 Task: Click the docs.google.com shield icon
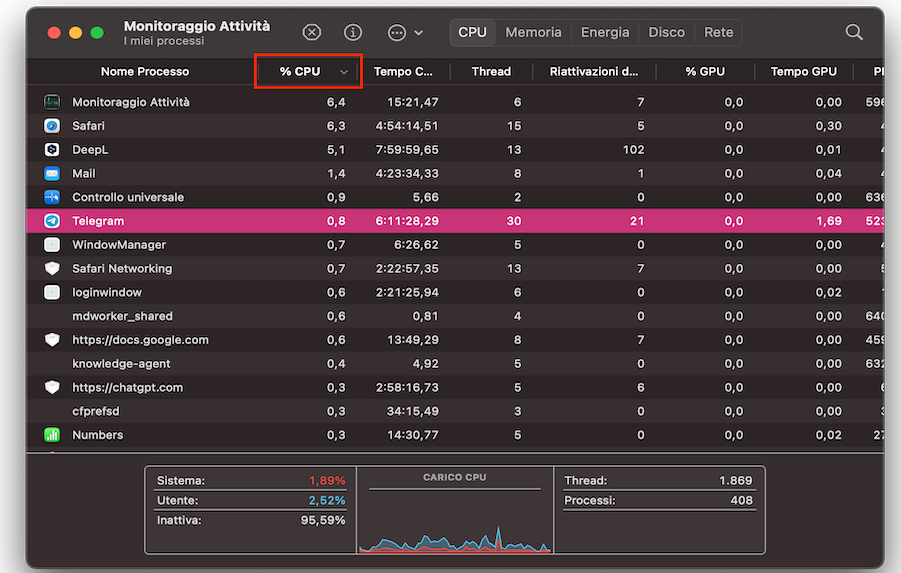[x=52, y=340]
